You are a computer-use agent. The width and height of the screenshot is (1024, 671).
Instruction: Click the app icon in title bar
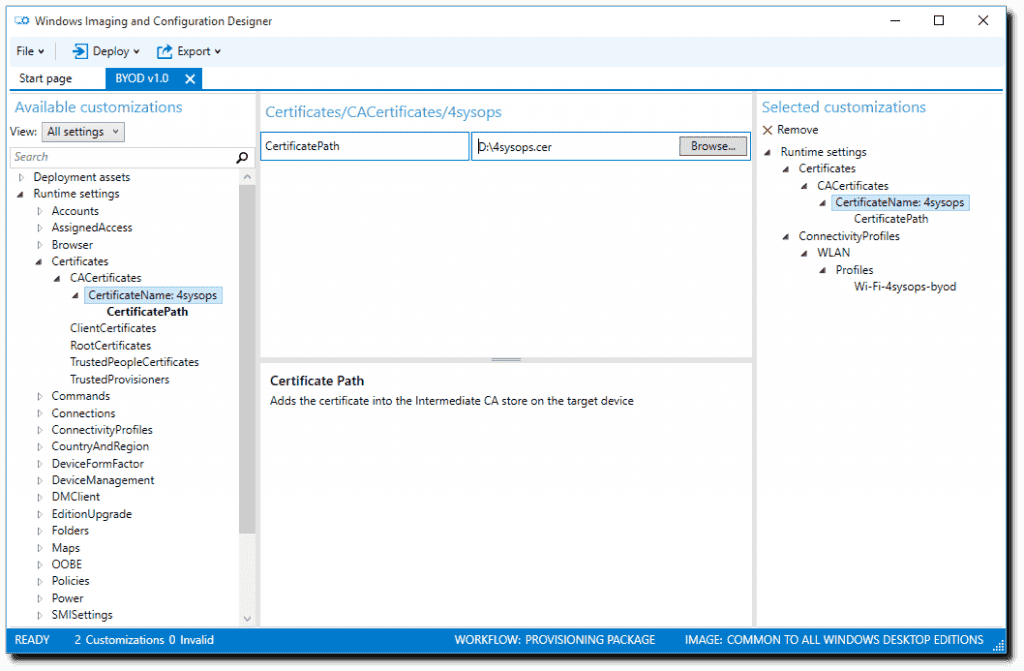pyautogui.click(x=22, y=21)
